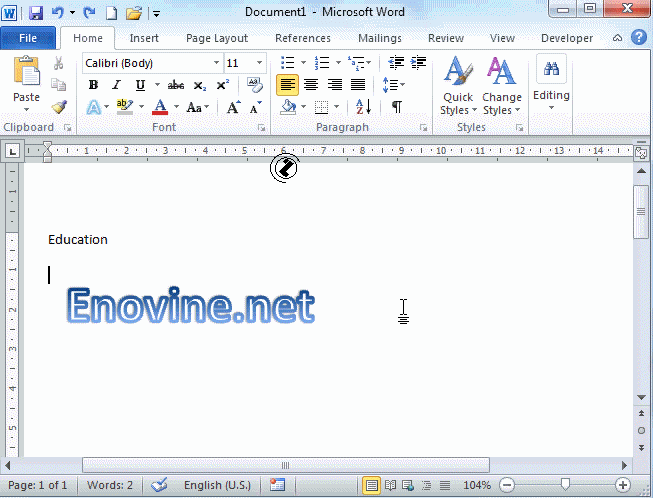
Task: Click the zoom slider handle
Action: (565, 485)
